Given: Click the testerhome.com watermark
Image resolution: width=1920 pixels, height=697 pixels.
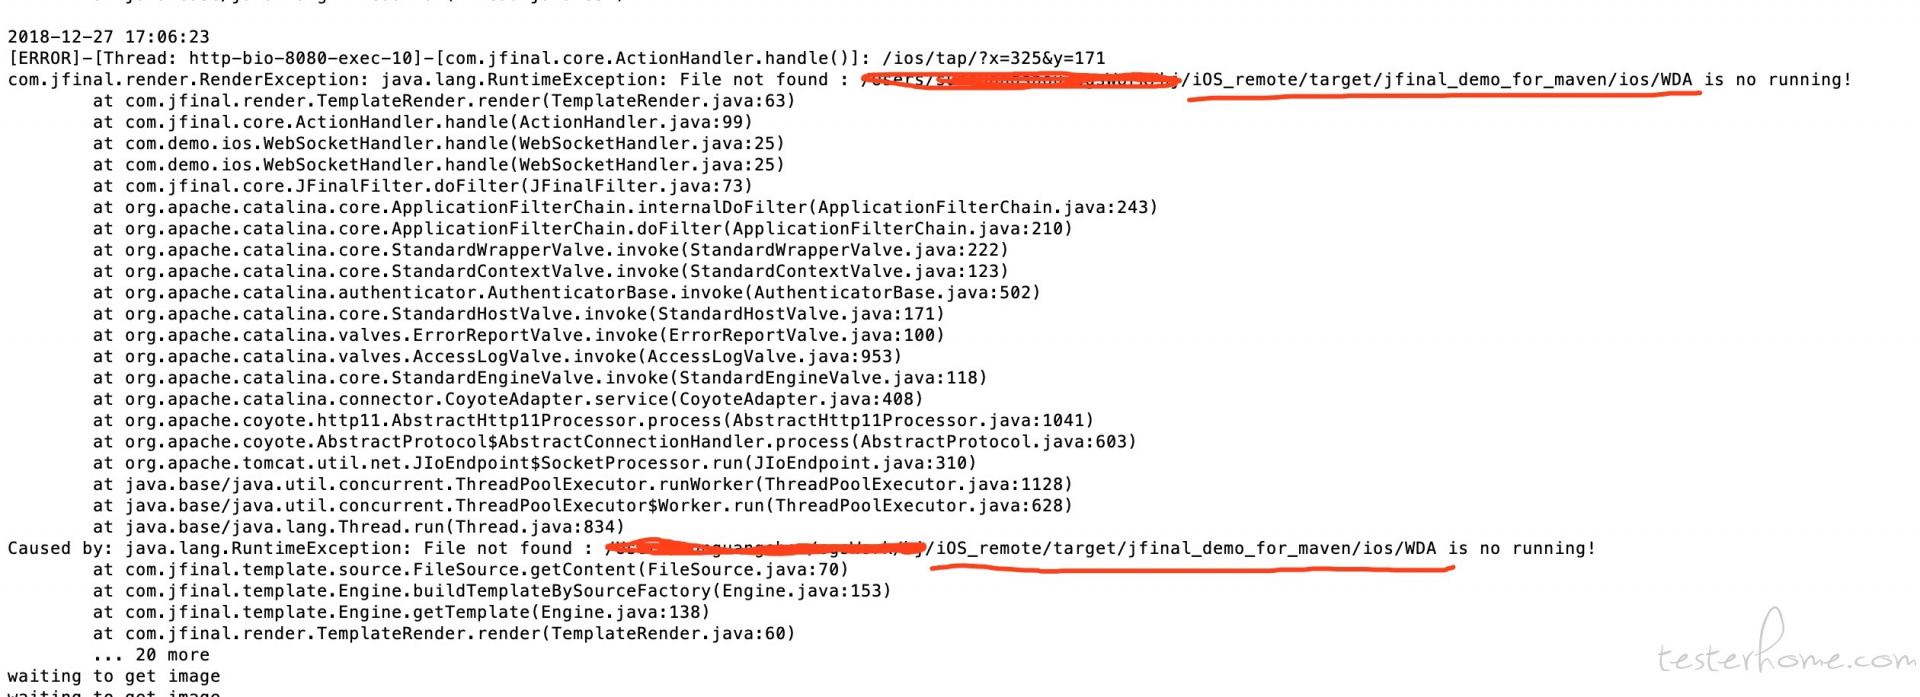Looking at the screenshot, I should (1785, 646).
